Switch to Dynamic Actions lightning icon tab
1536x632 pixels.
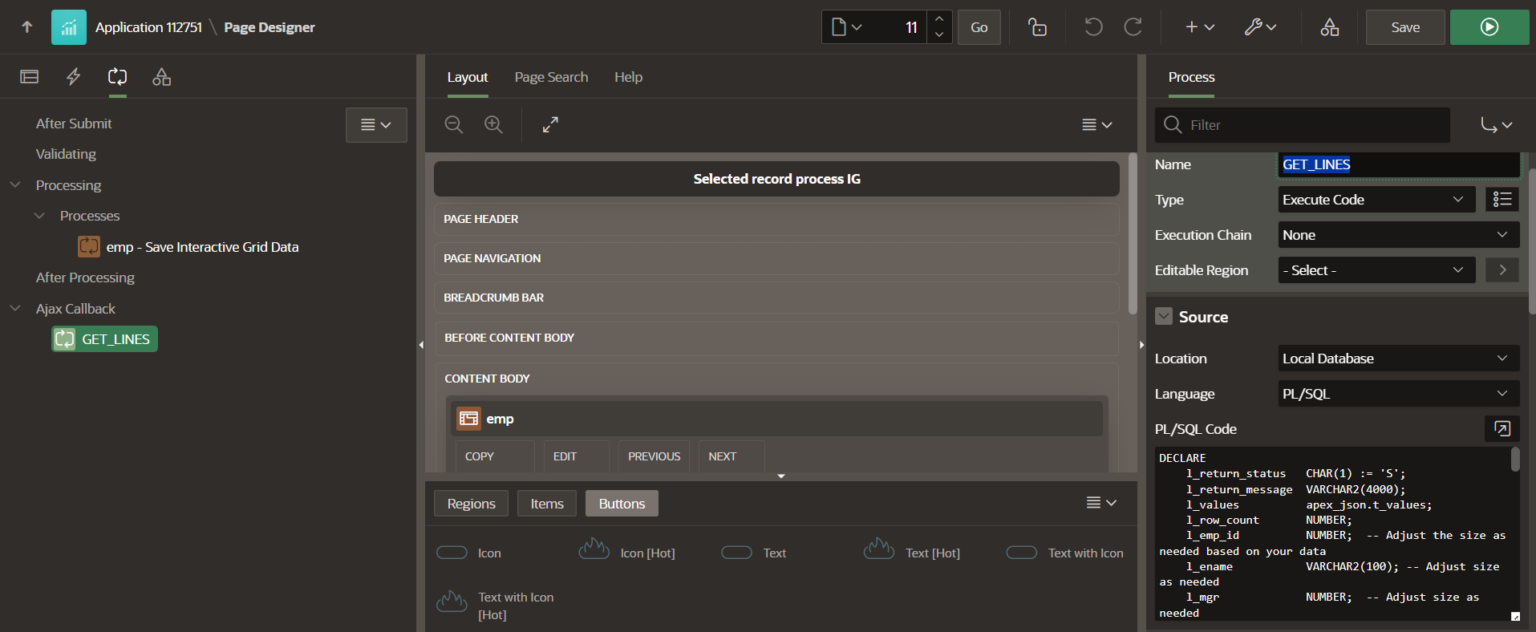pos(73,77)
